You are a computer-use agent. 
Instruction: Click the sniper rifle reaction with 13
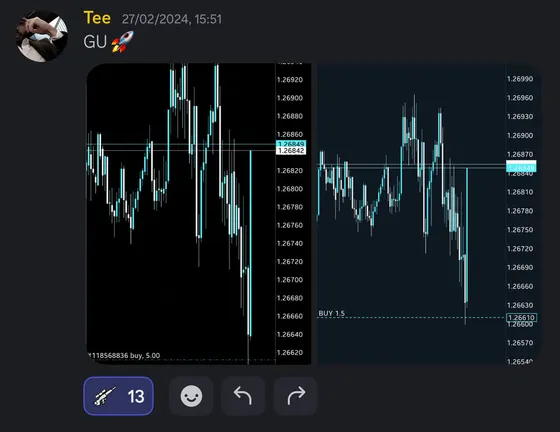tap(119, 396)
